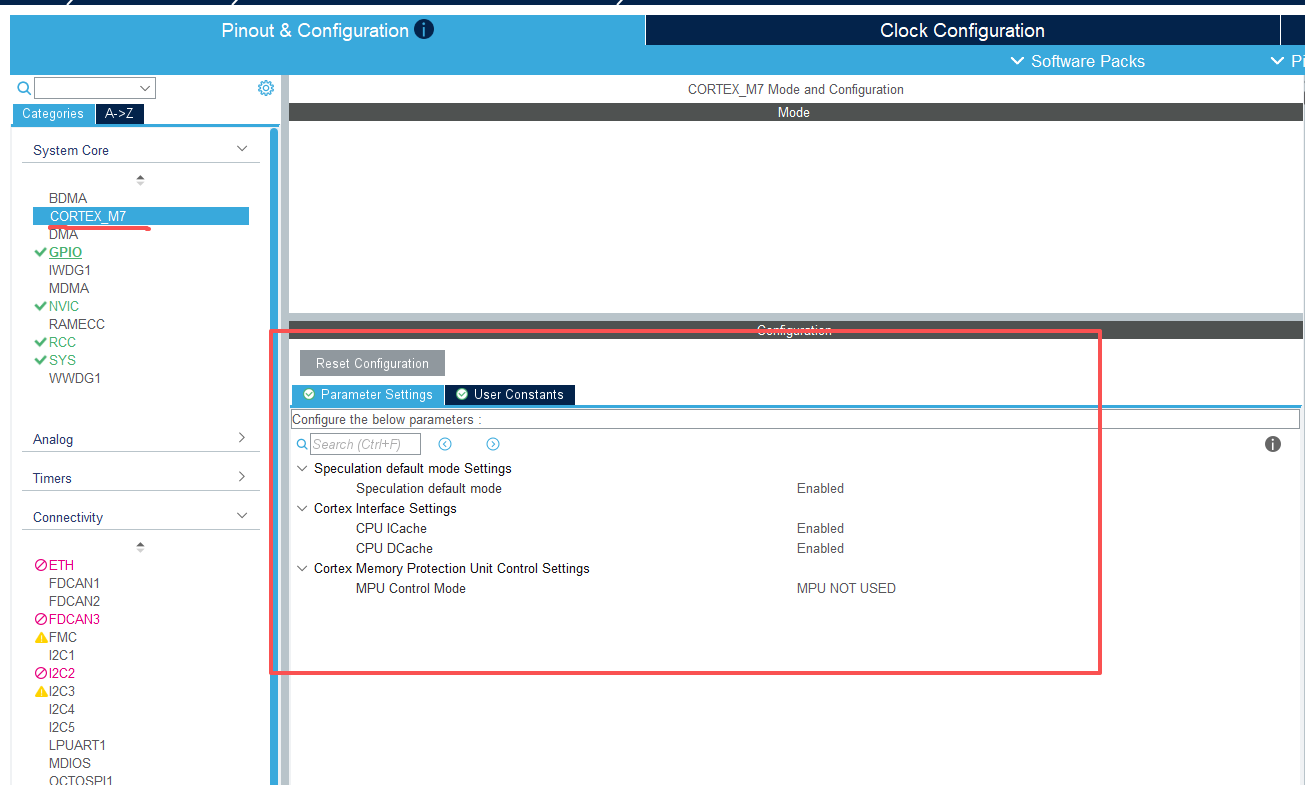The image size is (1305, 785).
Task: Click the magnifier icon beside parameter search
Action: click(302, 444)
